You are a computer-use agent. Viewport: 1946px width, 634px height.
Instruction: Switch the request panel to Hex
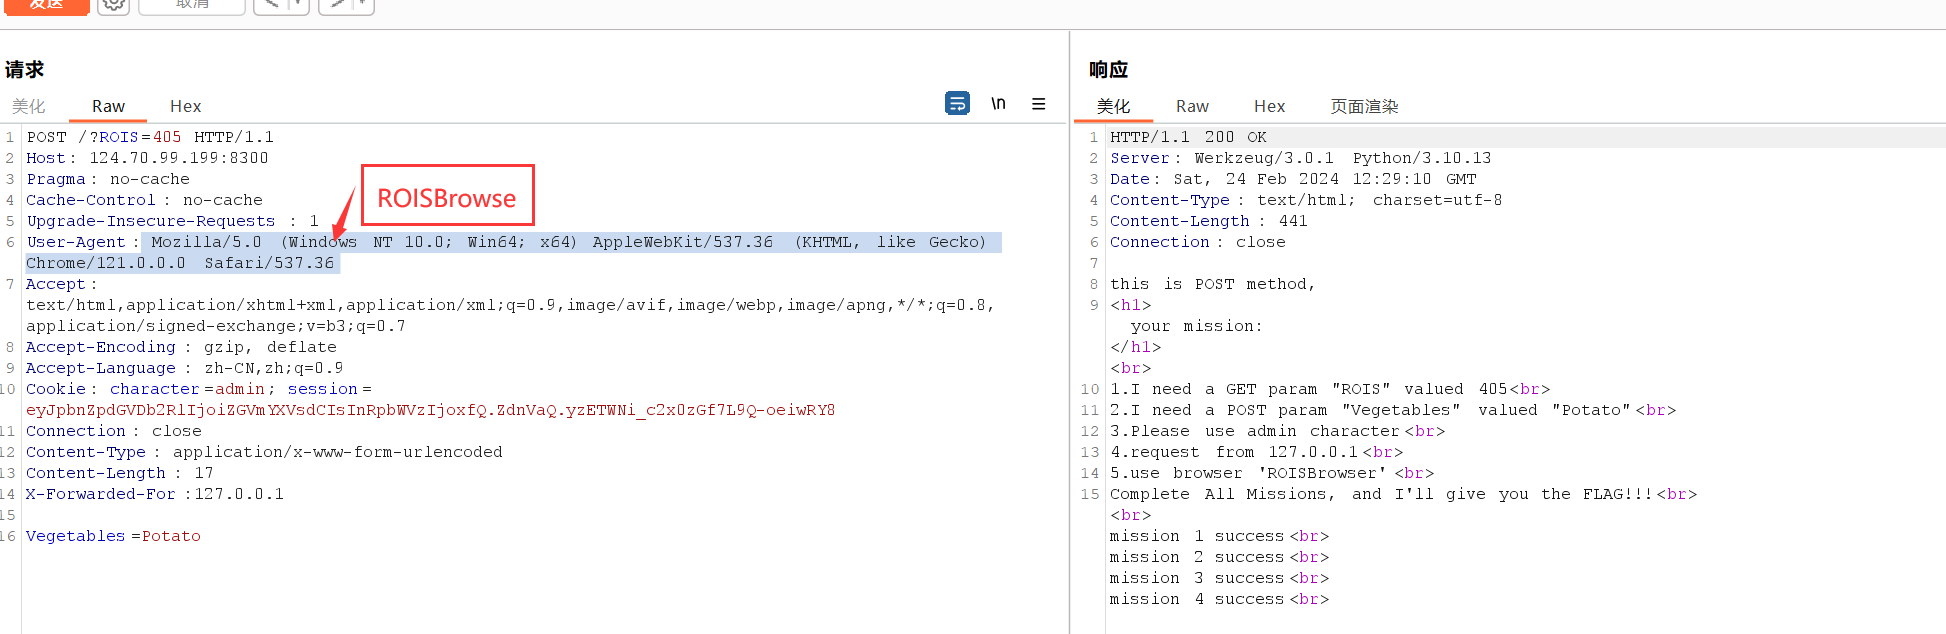(x=185, y=106)
